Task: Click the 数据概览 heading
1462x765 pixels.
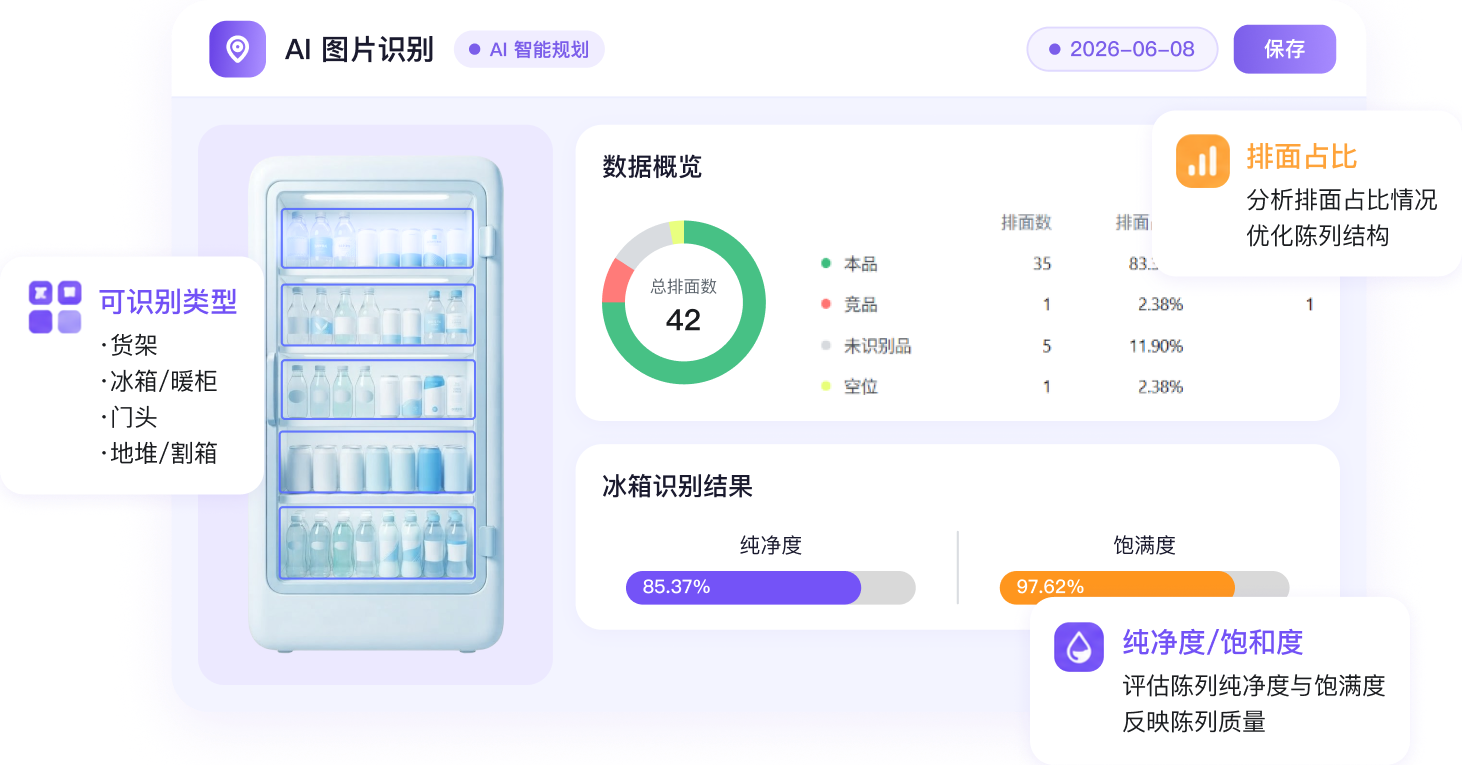Action: tap(652, 167)
